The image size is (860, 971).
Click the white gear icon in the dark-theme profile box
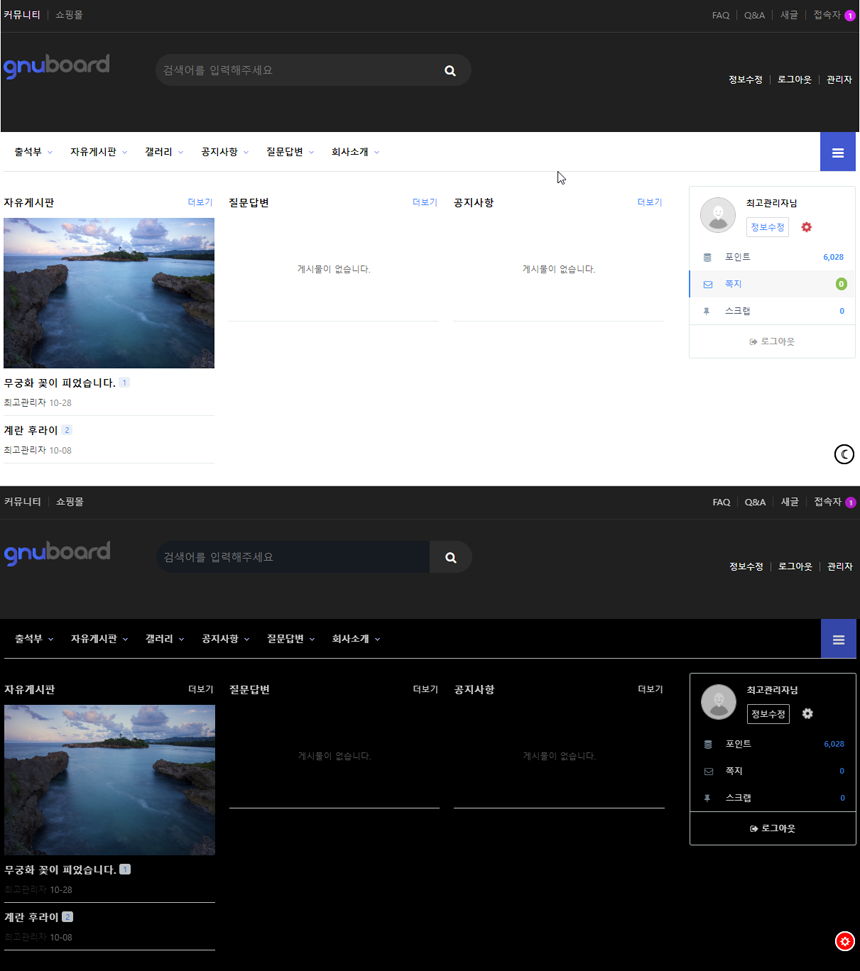click(807, 714)
